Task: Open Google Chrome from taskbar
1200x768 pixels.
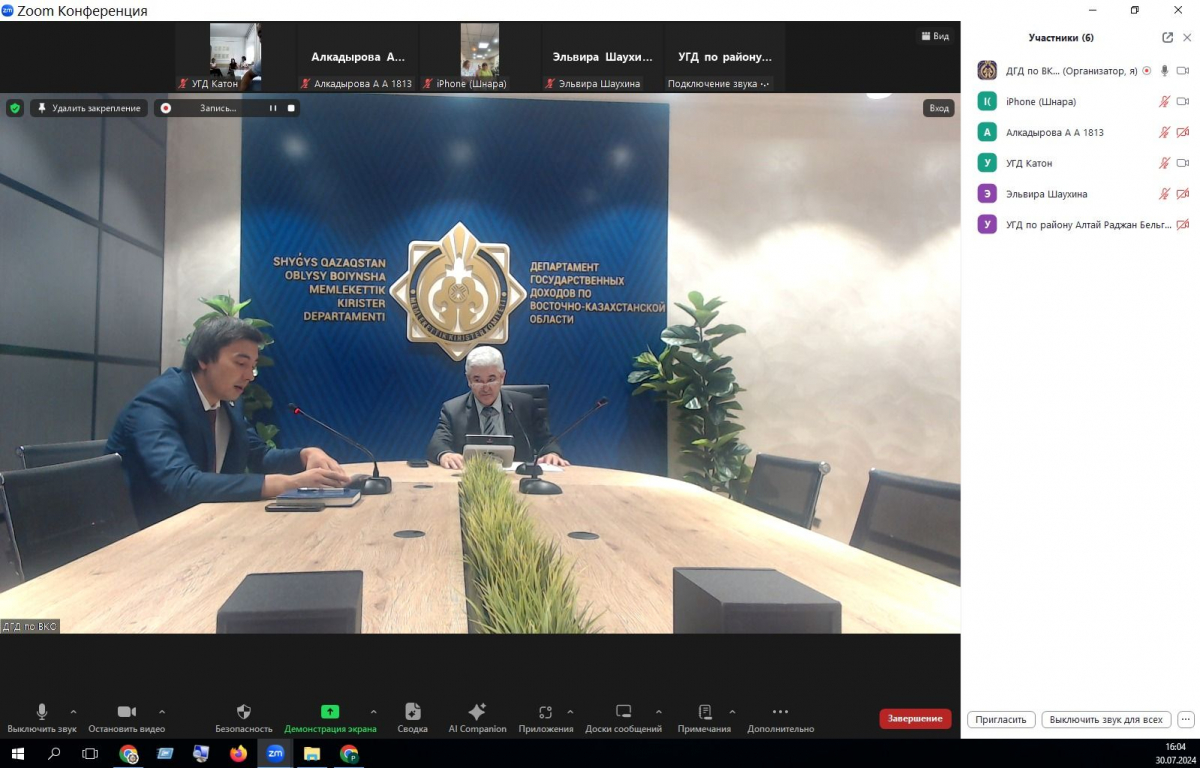Action: click(x=129, y=753)
